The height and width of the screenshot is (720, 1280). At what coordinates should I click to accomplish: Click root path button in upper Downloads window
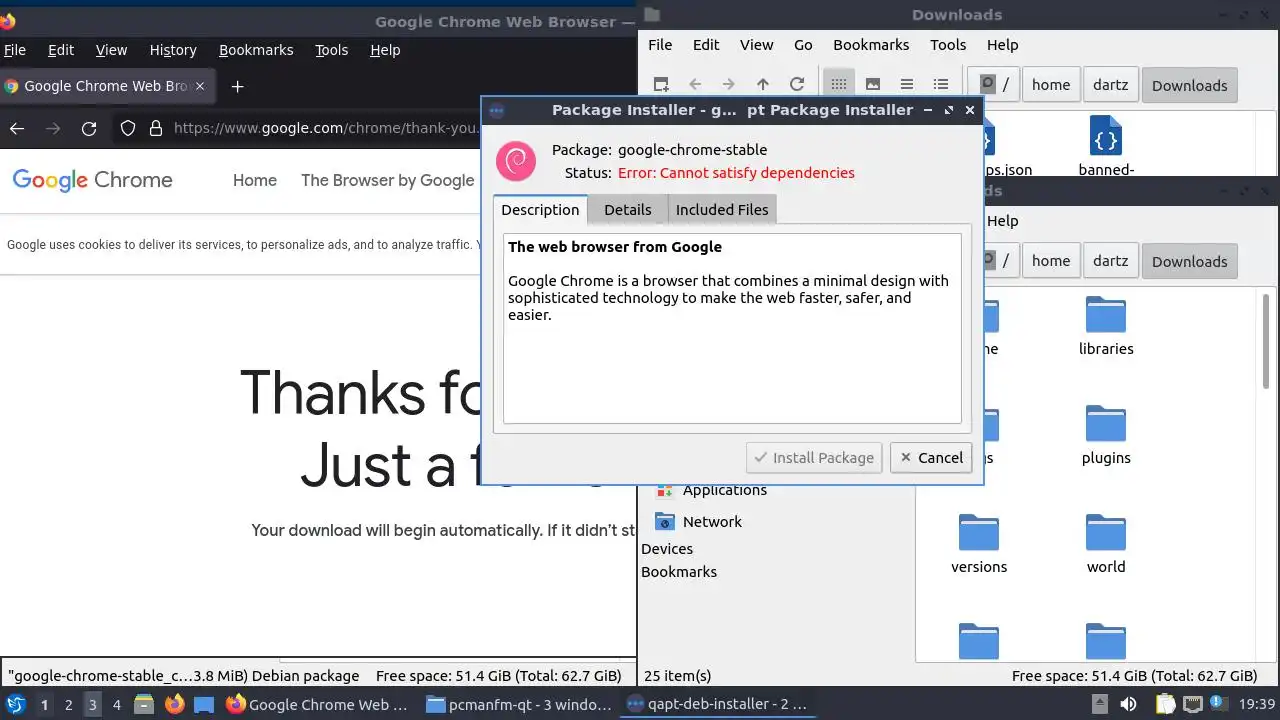click(994, 85)
